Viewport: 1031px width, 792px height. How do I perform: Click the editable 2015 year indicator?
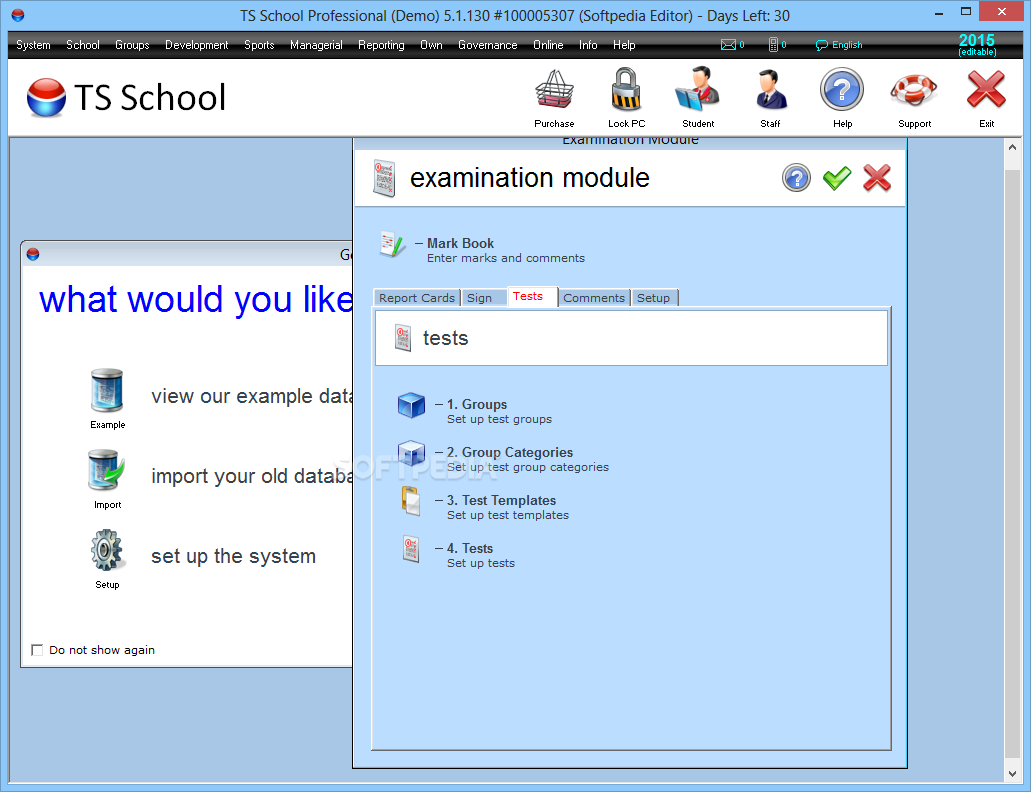point(976,45)
